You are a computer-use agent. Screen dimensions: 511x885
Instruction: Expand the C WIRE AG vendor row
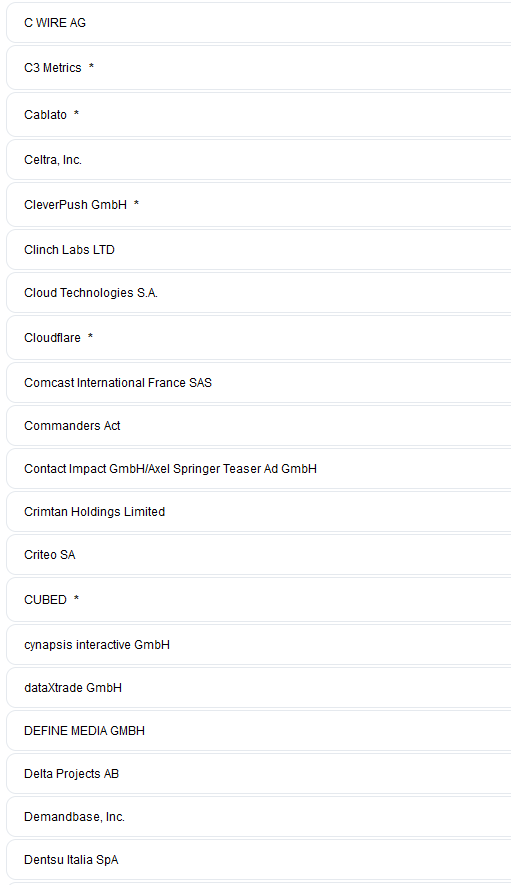tap(259, 23)
